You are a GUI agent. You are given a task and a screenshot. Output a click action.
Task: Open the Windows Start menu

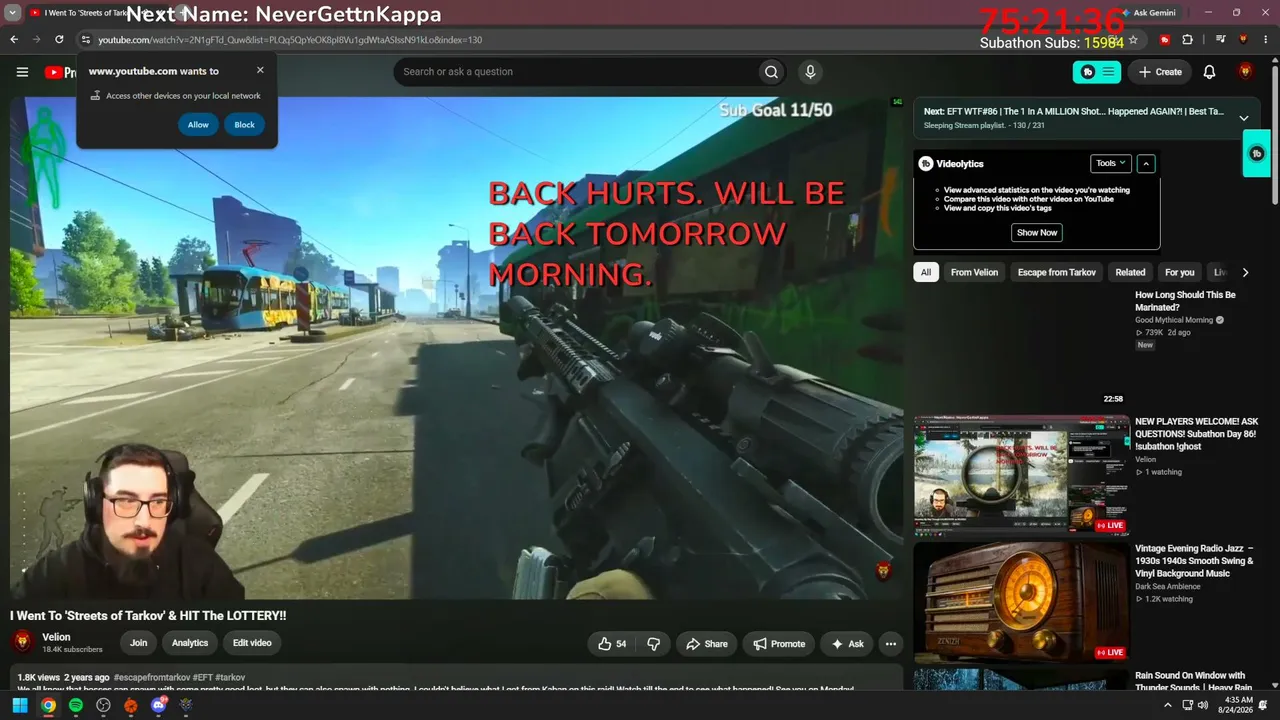(x=20, y=706)
